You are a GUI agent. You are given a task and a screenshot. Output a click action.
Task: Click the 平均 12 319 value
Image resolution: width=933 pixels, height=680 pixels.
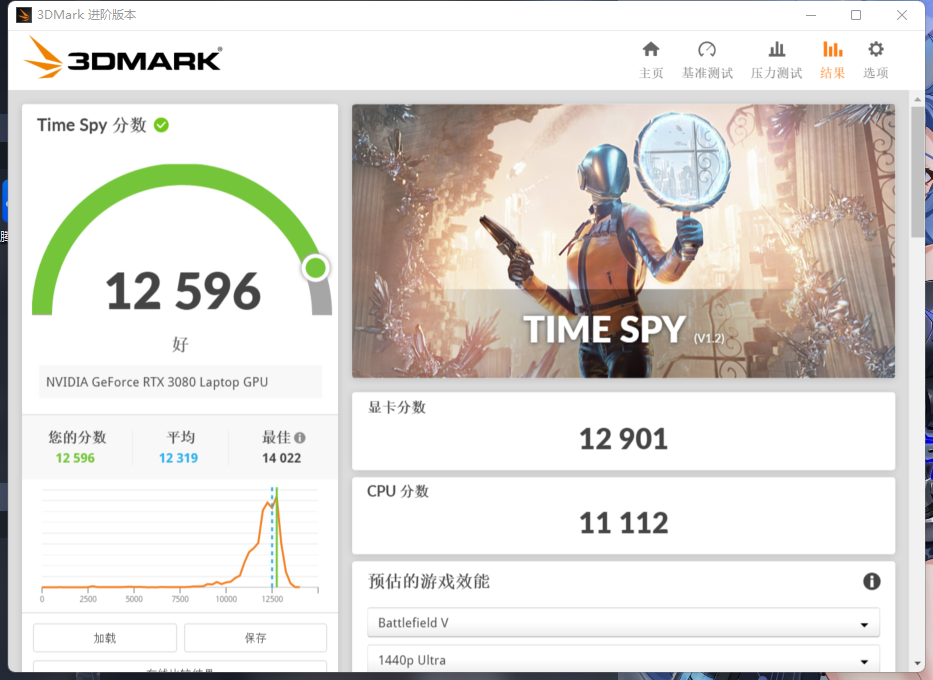pyautogui.click(x=179, y=458)
